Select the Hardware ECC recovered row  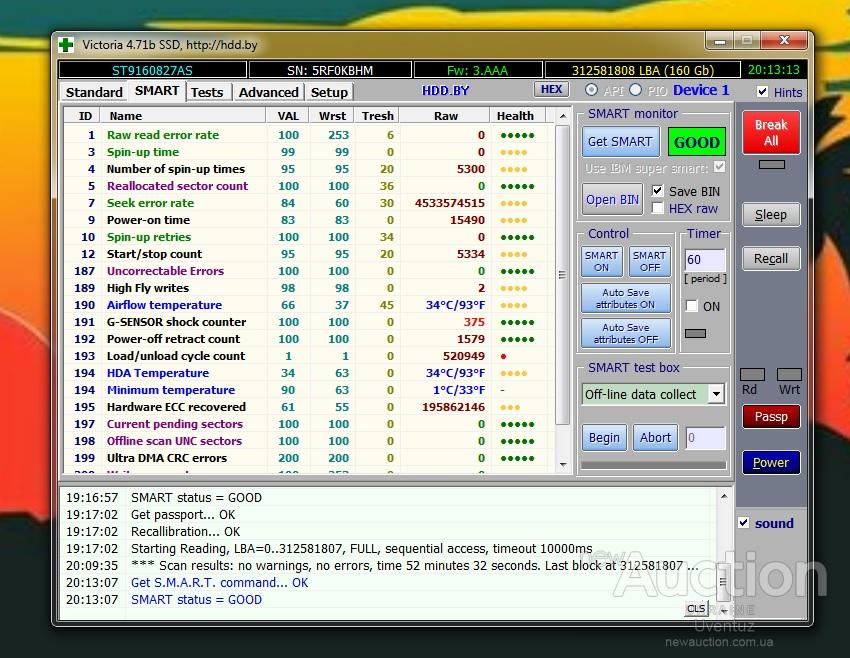[308, 407]
